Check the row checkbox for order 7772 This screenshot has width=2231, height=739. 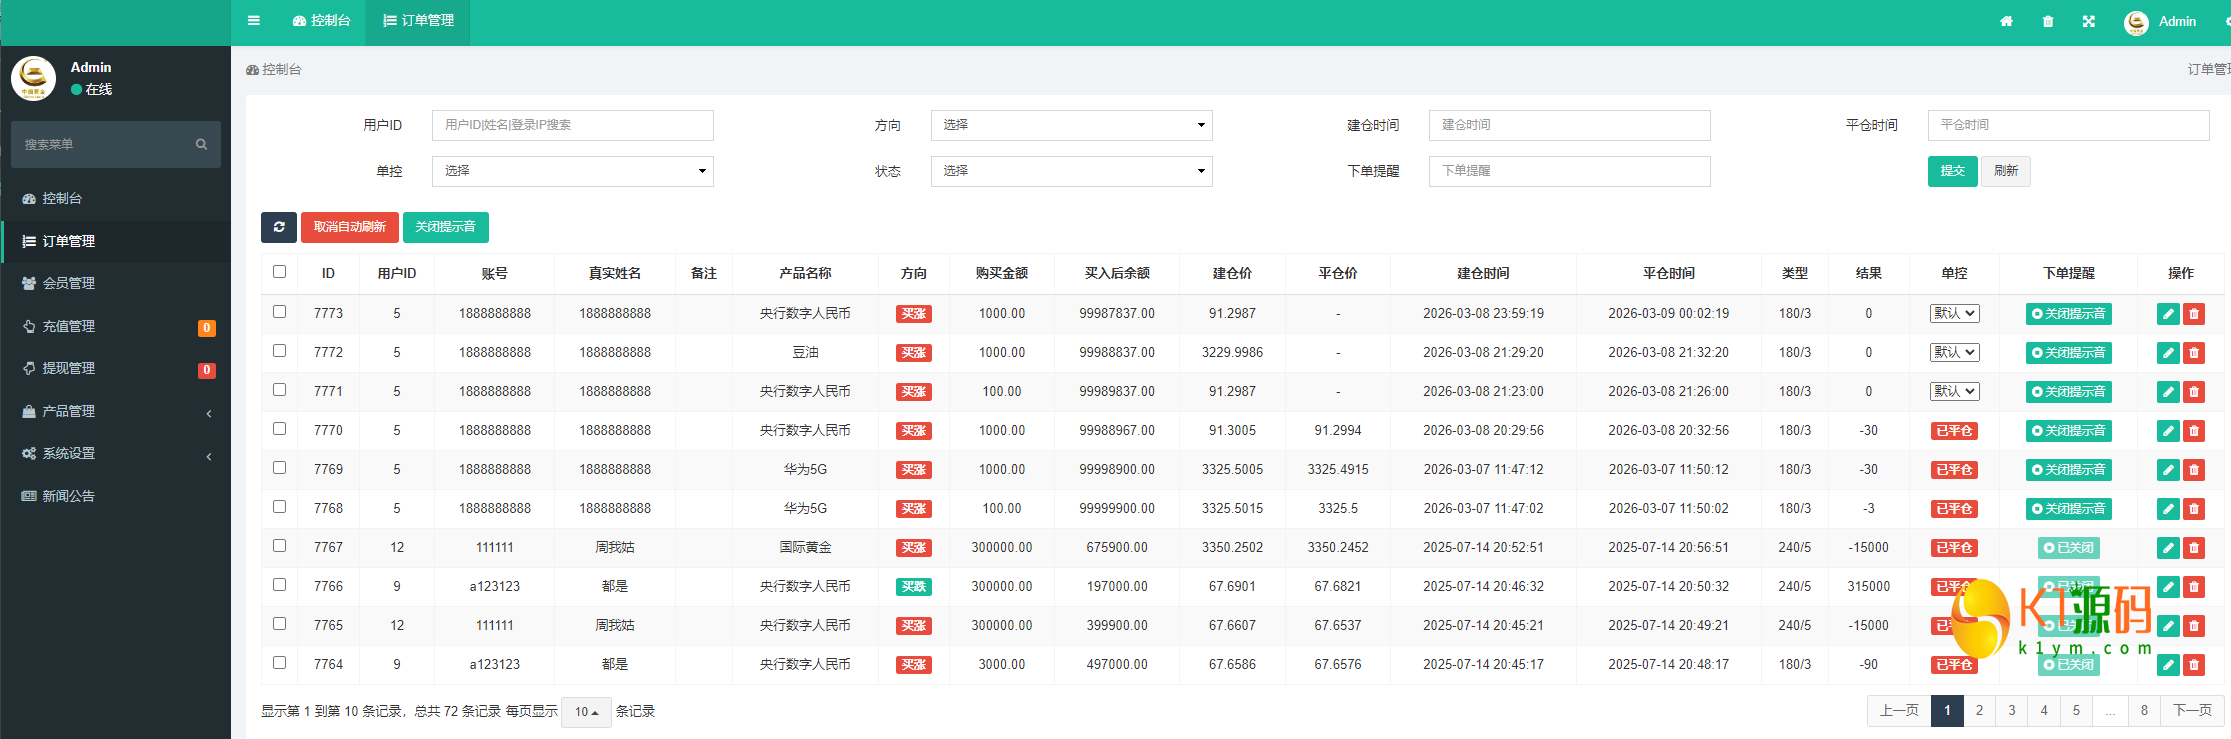(279, 351)
